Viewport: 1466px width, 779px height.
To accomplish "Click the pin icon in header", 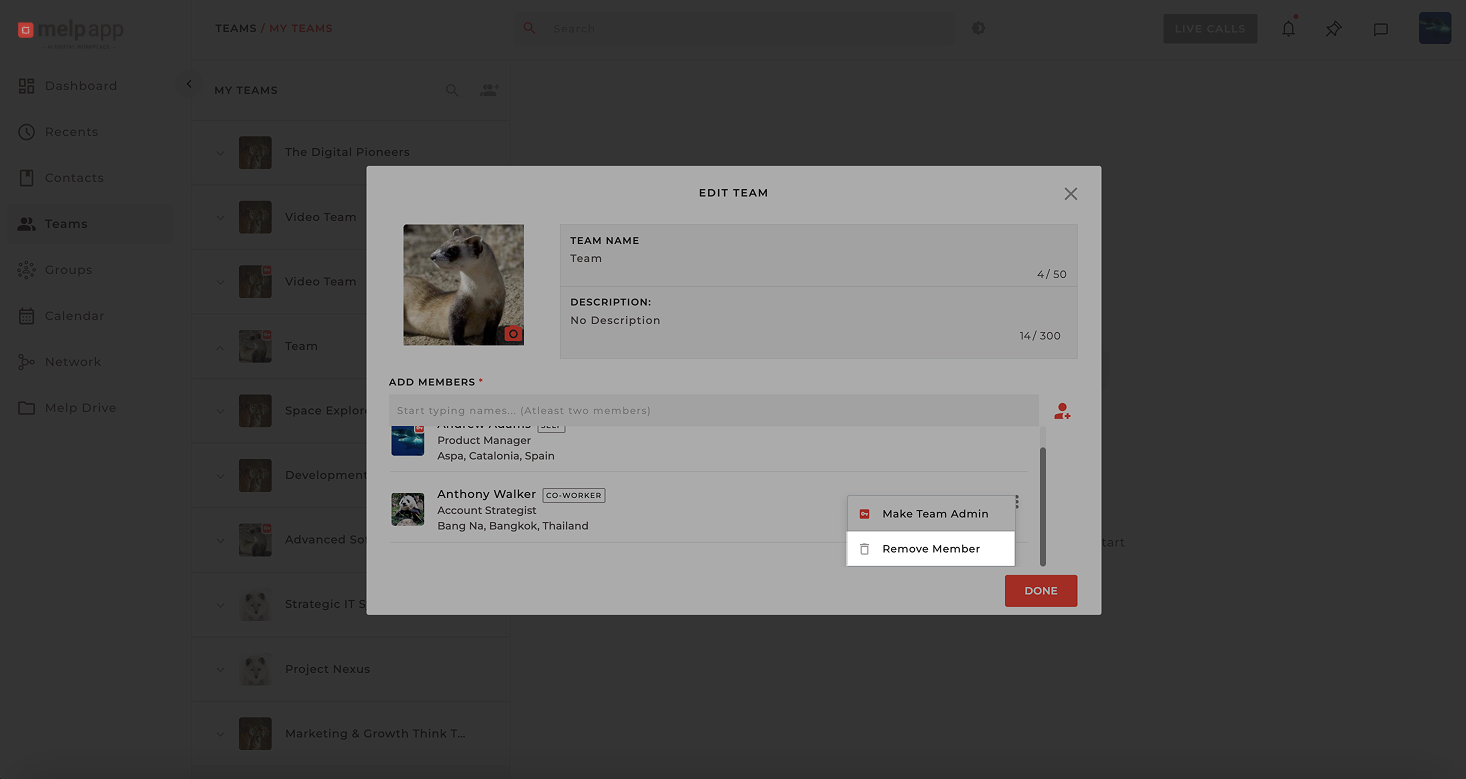I will pyautogui.click(x=1334, y=29).
